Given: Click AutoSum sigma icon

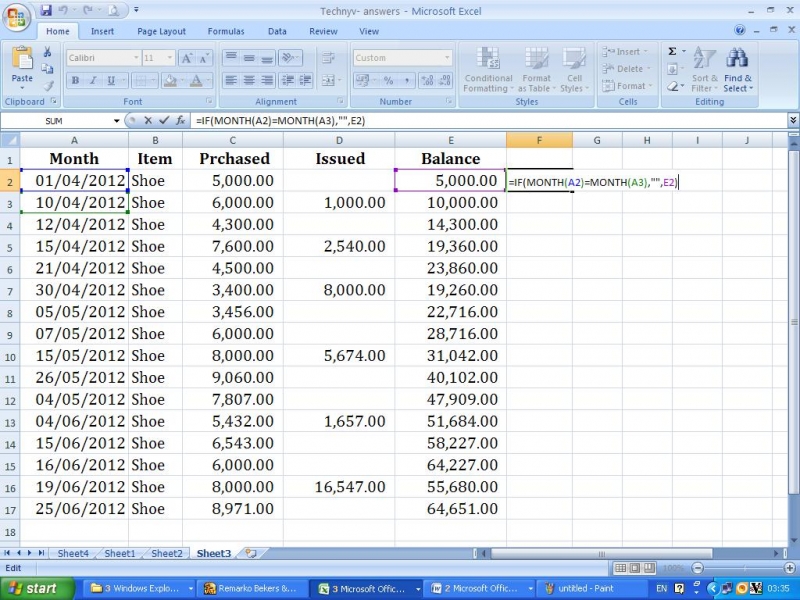Looking at the screenshot, I should click(672, 52).
